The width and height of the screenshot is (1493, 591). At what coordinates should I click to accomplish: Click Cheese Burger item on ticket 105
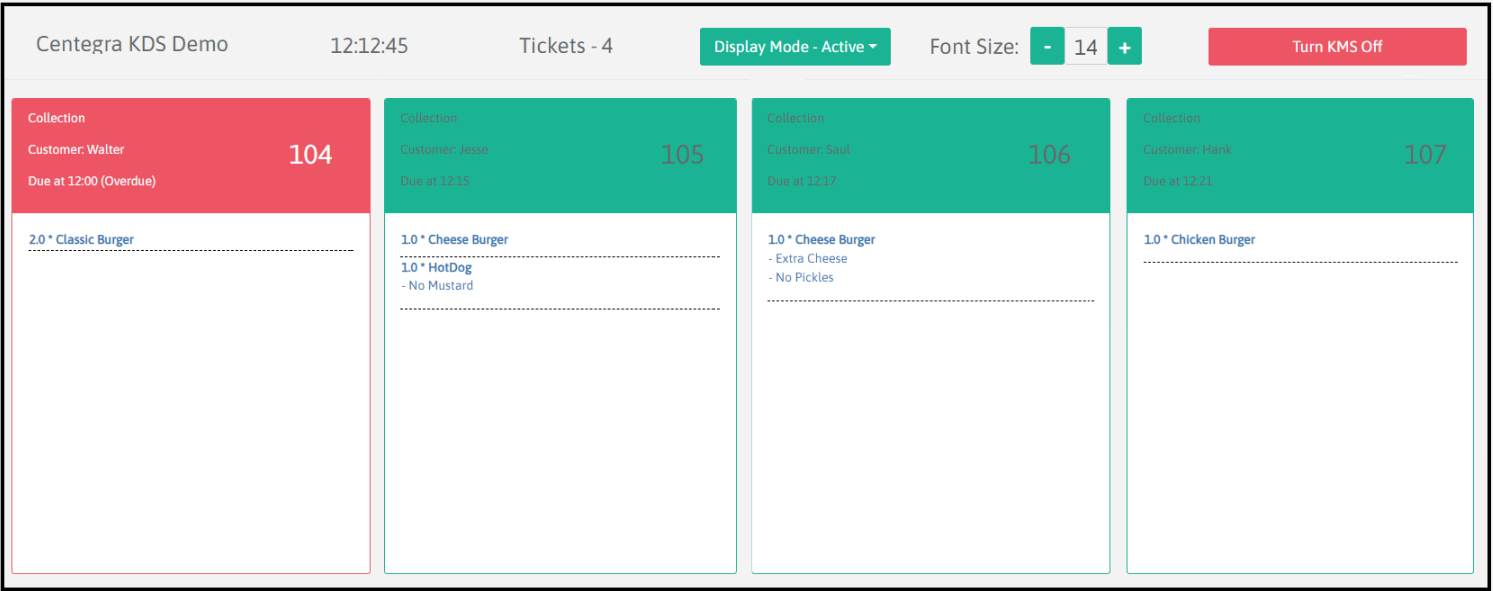pos(455,240)
